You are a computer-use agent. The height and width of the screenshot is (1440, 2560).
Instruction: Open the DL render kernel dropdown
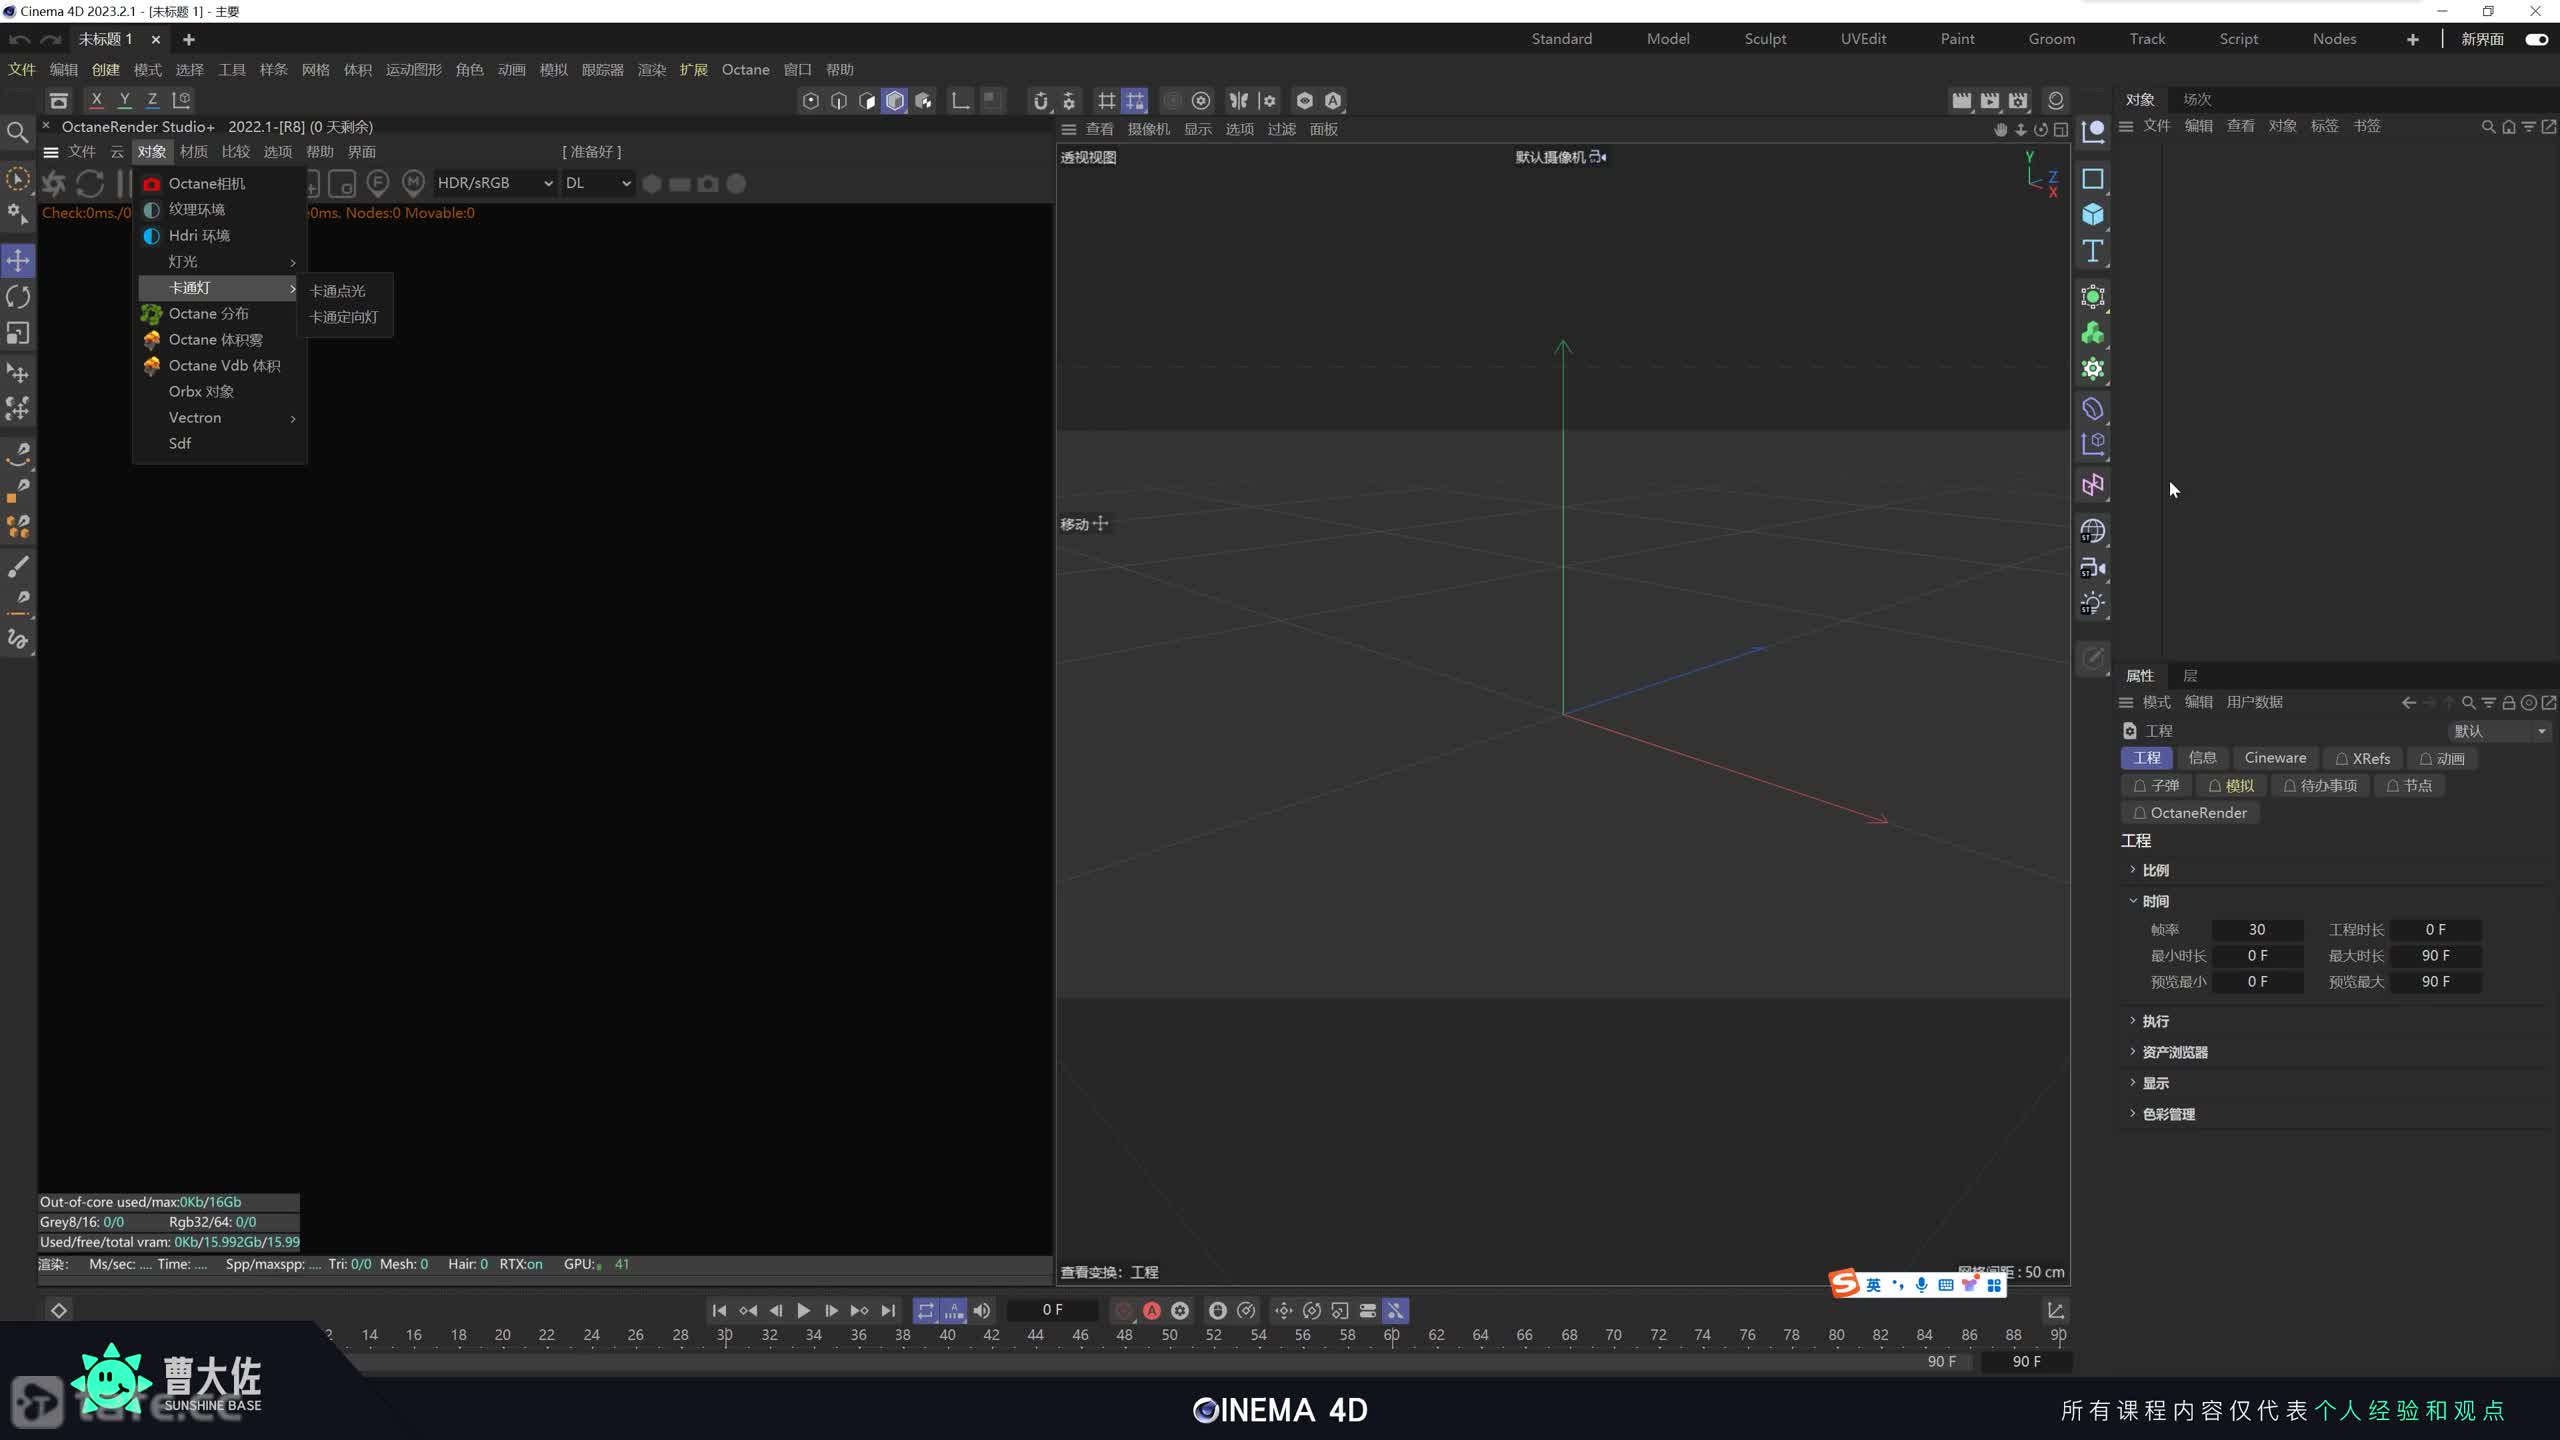[597, 183]
